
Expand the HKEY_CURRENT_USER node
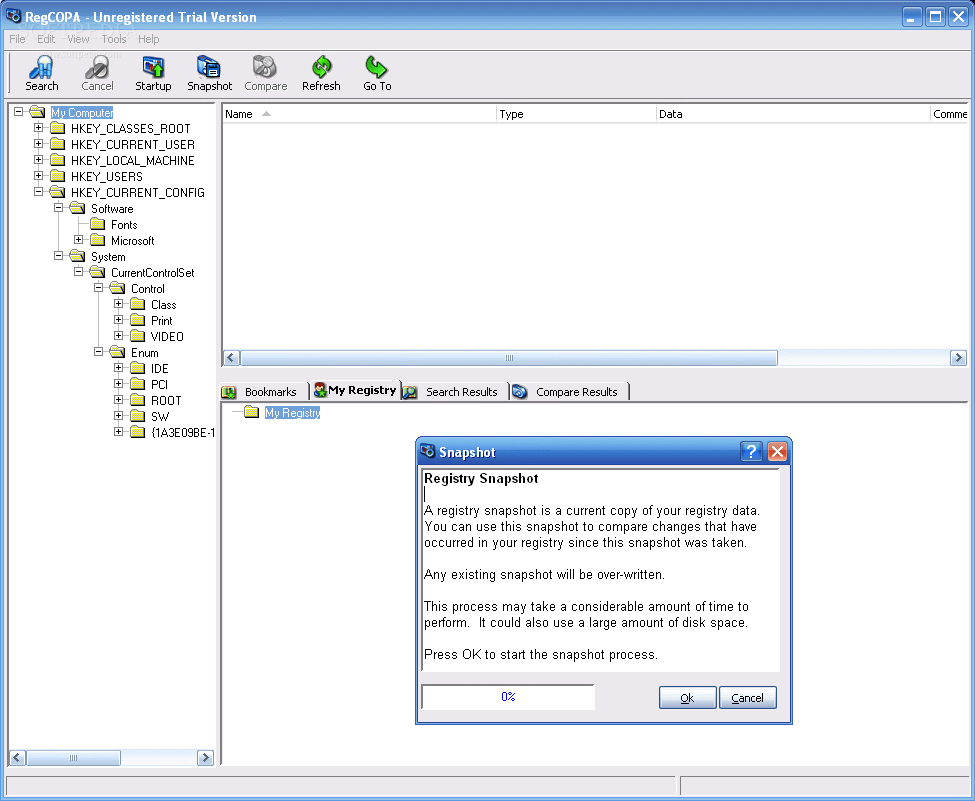pos(39,144)
